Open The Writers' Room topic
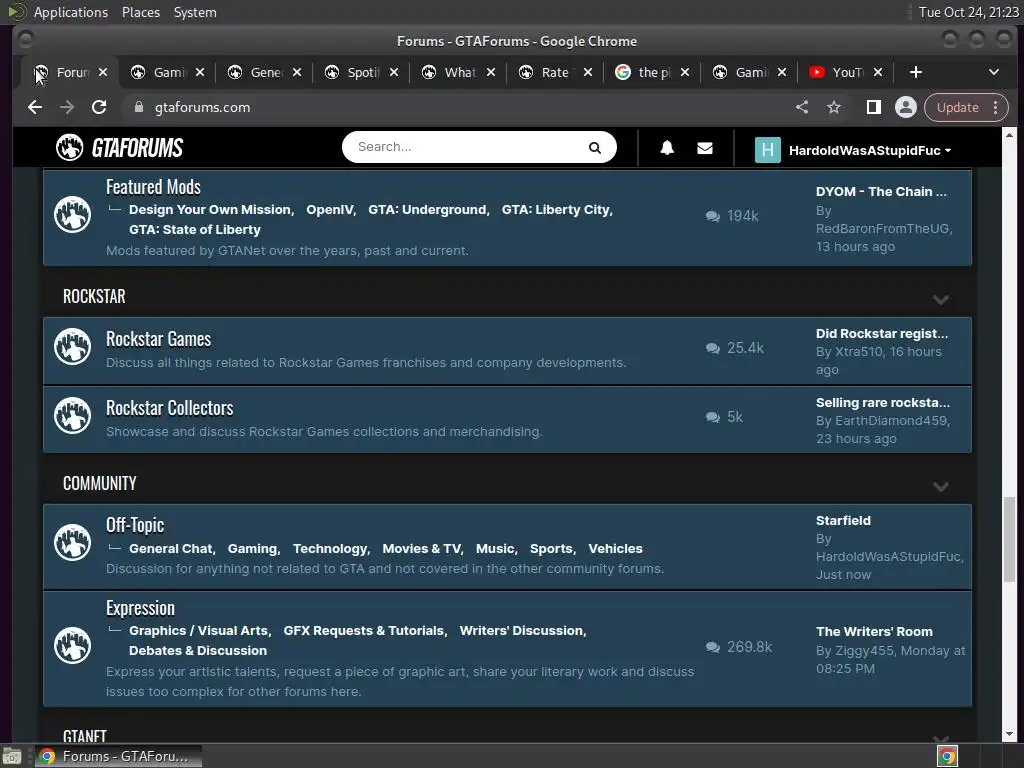This screenshot has height=768, width=1024. click(874, 632)
